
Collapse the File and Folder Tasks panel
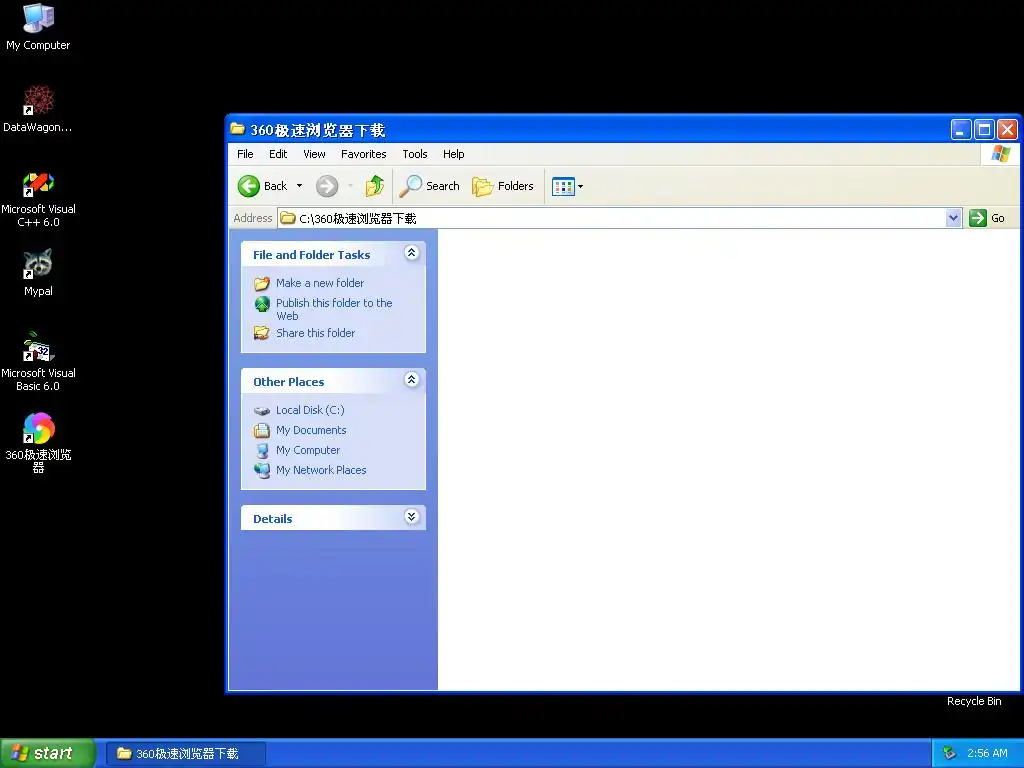411,253
